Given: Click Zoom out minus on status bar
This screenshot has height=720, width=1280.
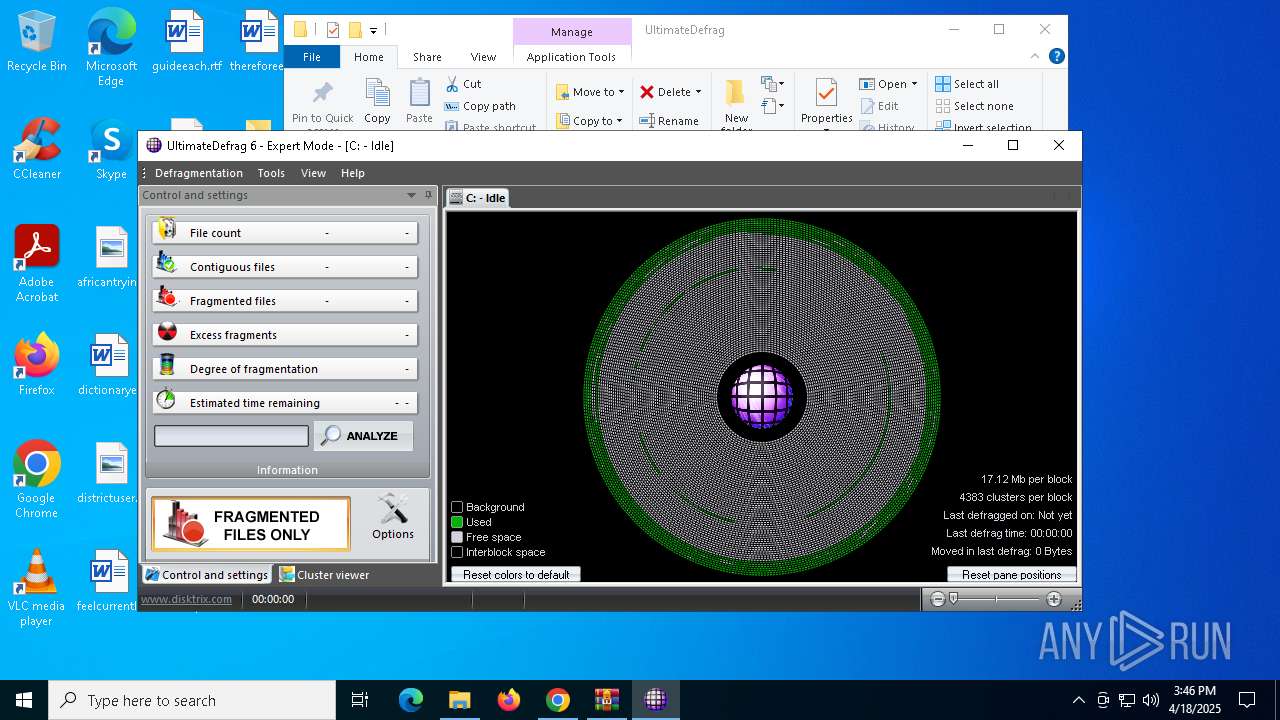Looking at the screenshot, I should click(x=937, y=599).
